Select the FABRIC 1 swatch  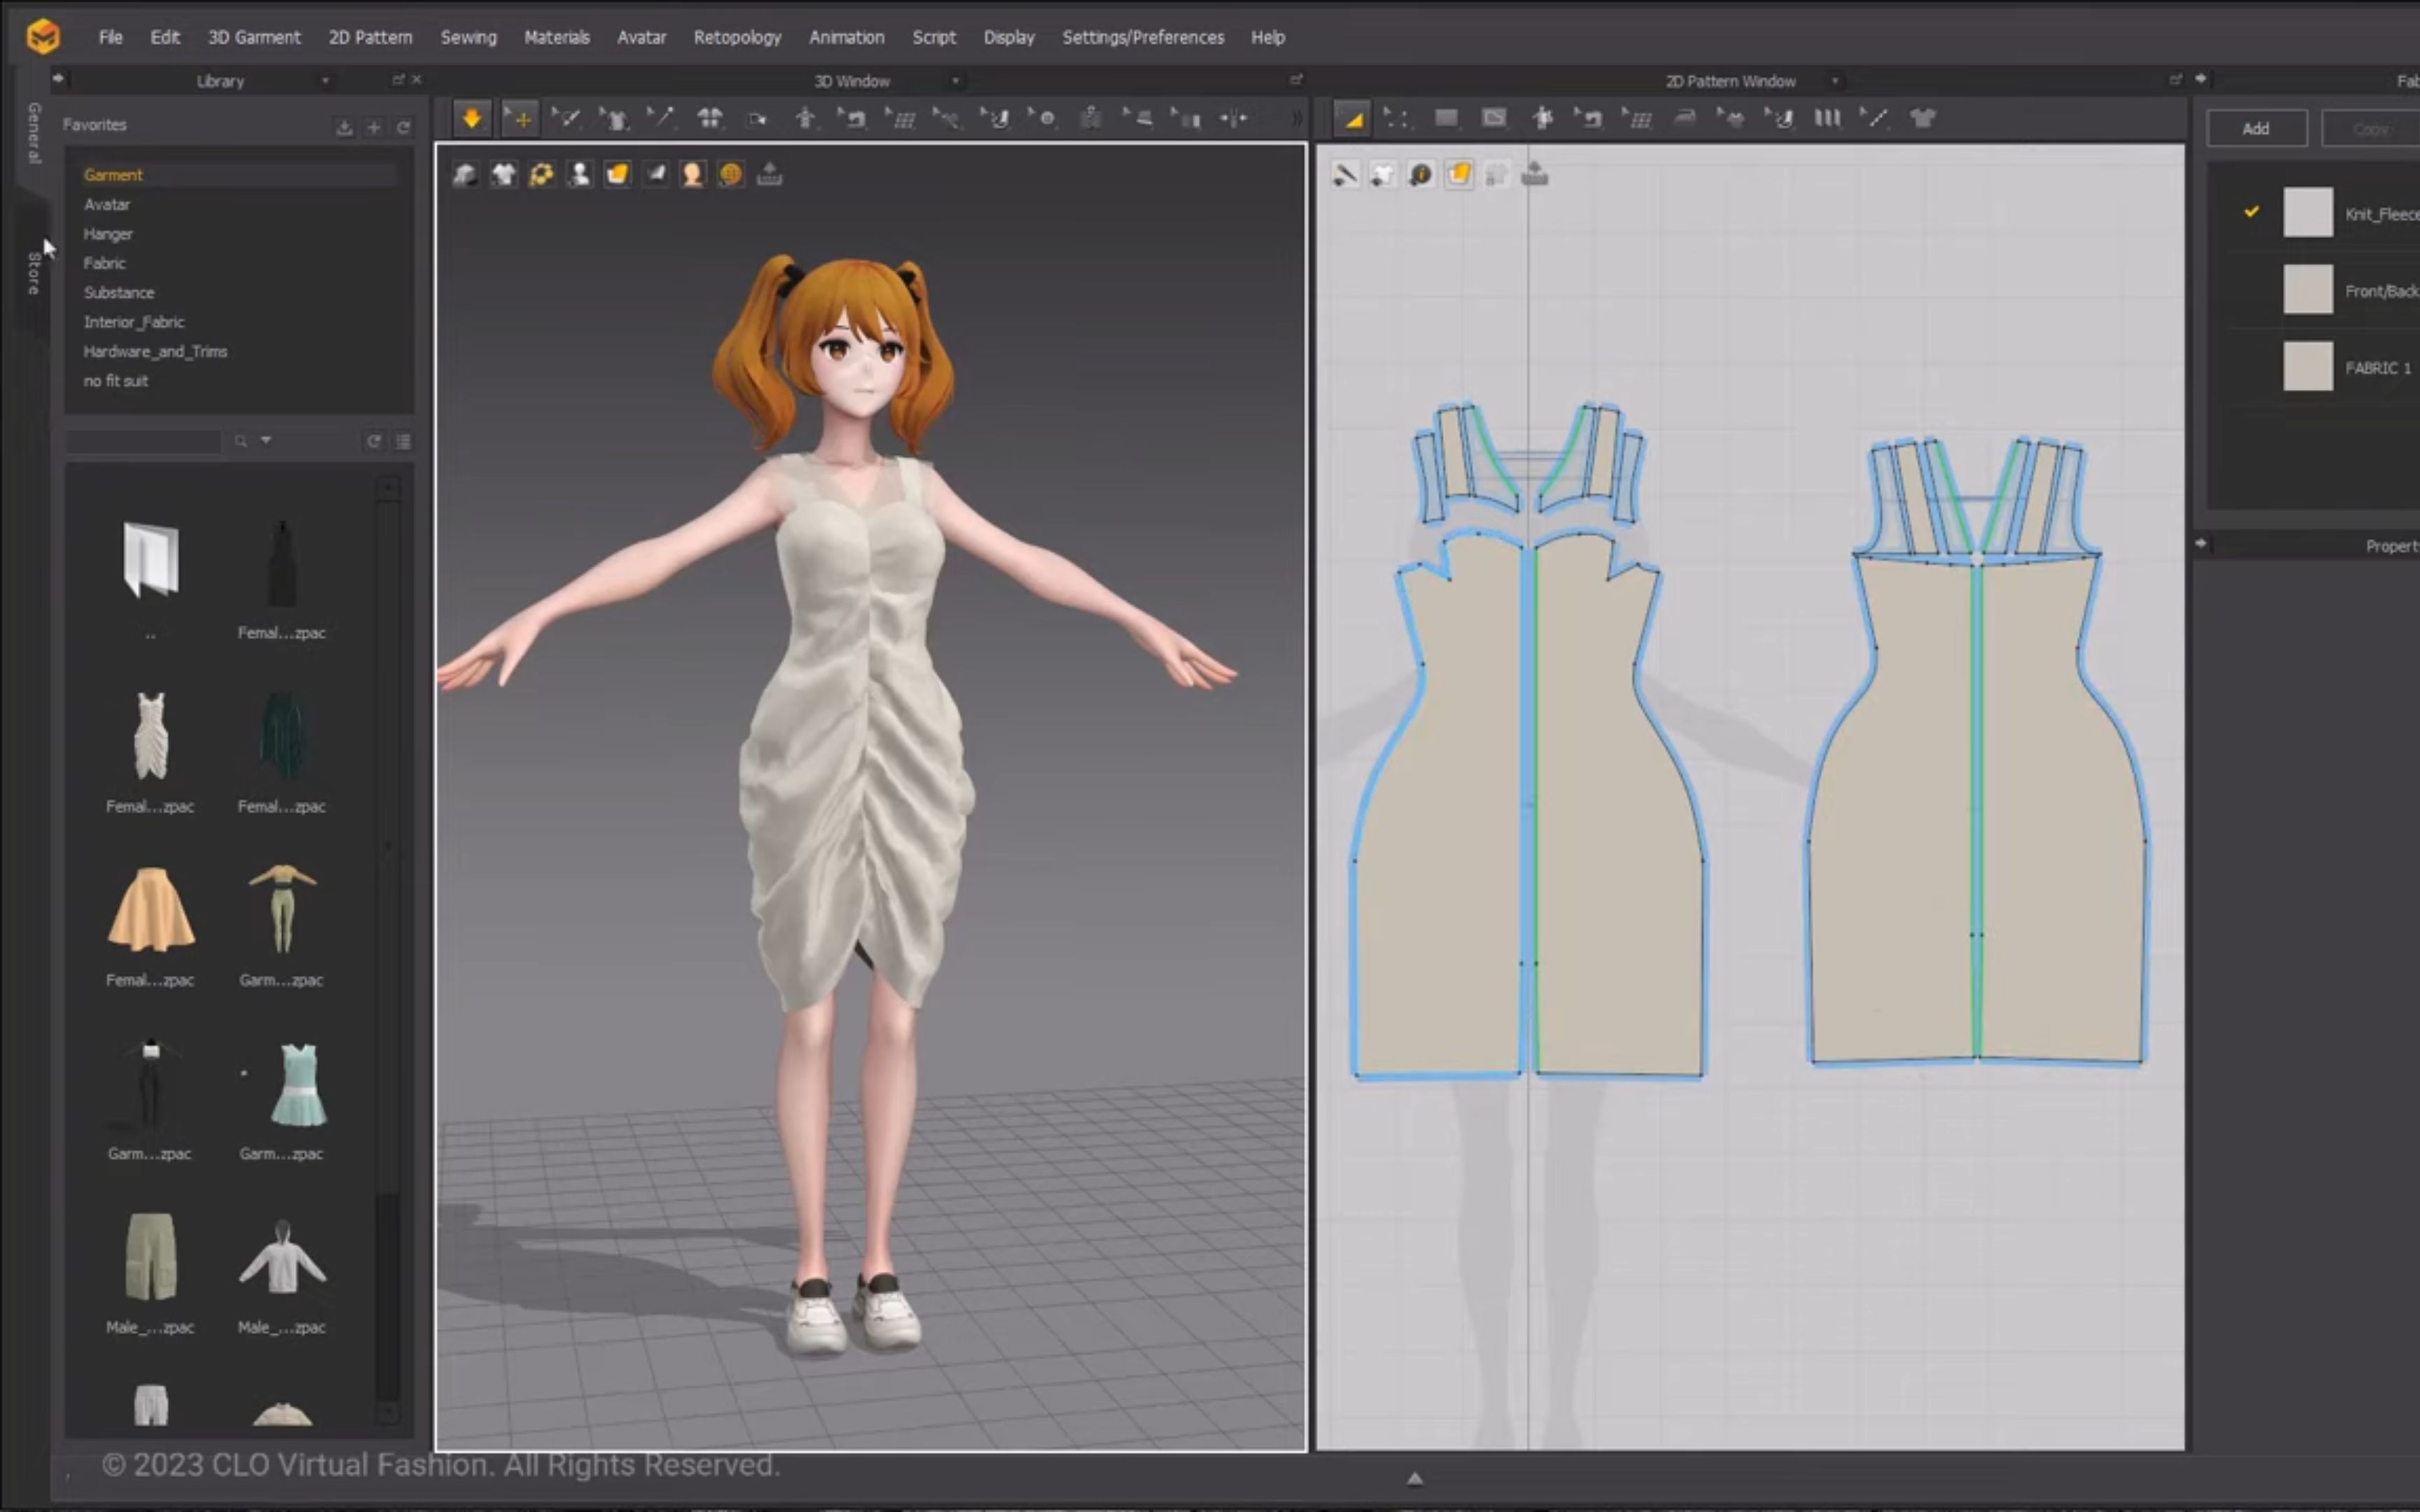click(x=2308, y=366)
